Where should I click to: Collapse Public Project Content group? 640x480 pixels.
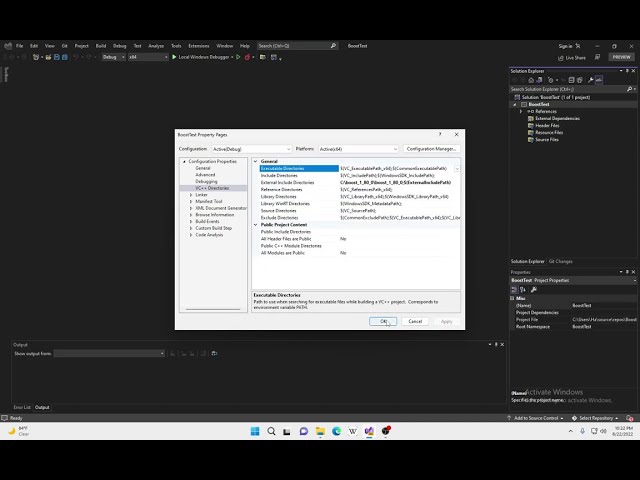(256, 225)
